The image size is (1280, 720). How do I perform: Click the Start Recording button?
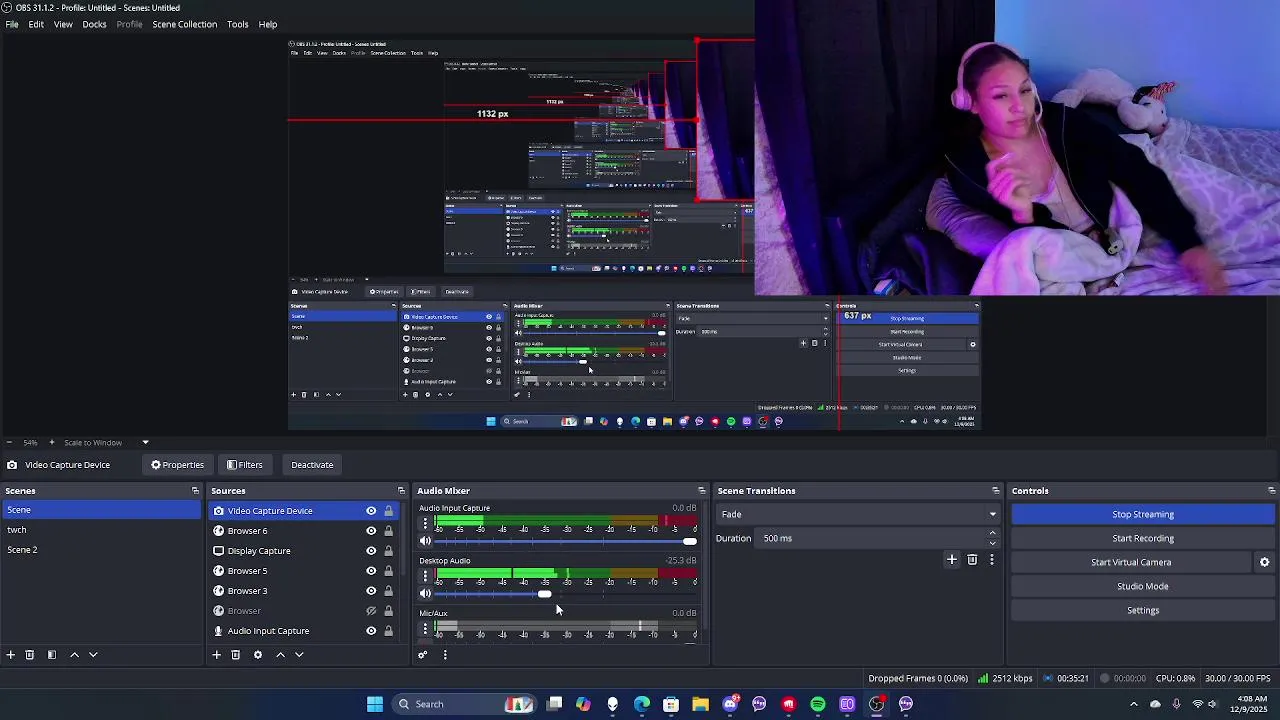pos(1143,538)
